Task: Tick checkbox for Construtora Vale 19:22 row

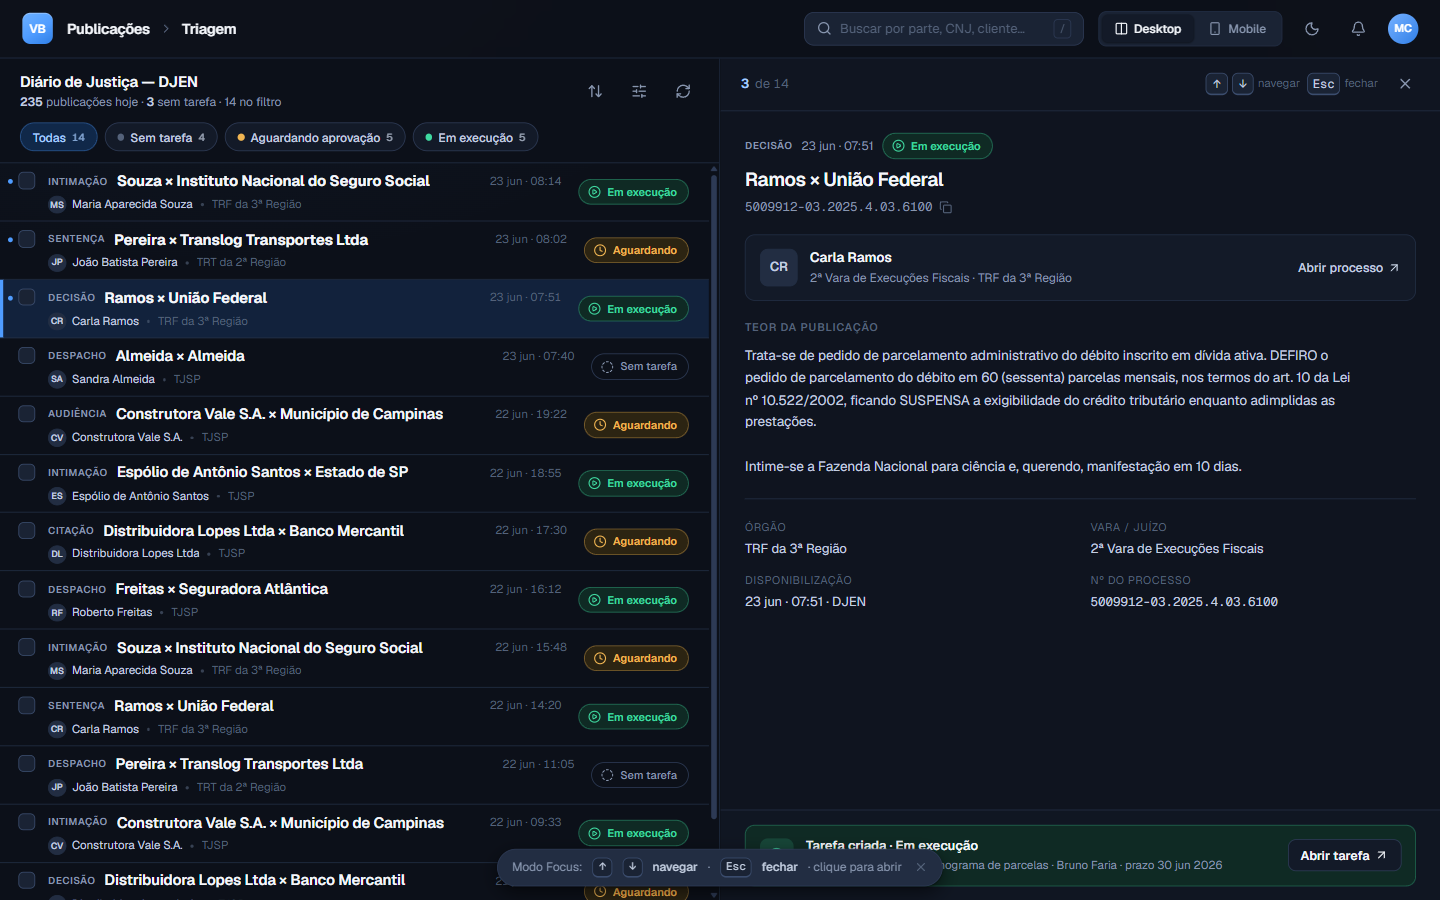Action: pos(27,414)
